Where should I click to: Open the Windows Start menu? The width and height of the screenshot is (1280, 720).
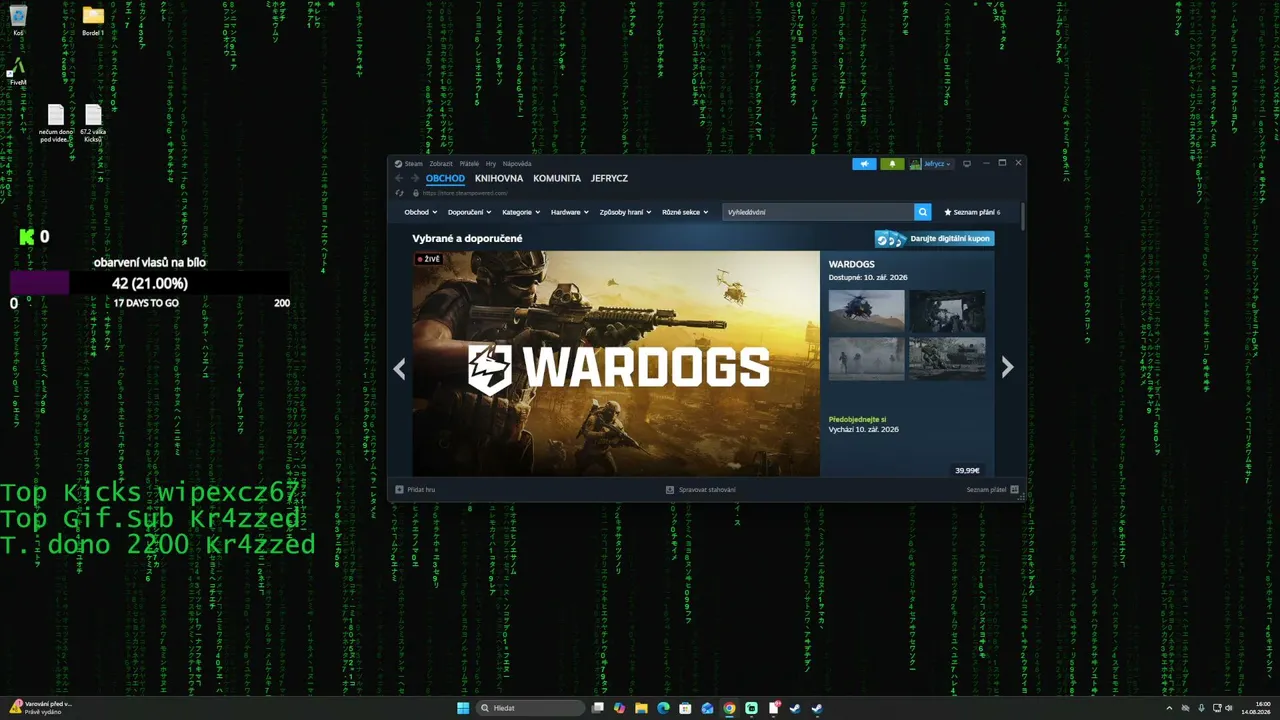(463, 708)
